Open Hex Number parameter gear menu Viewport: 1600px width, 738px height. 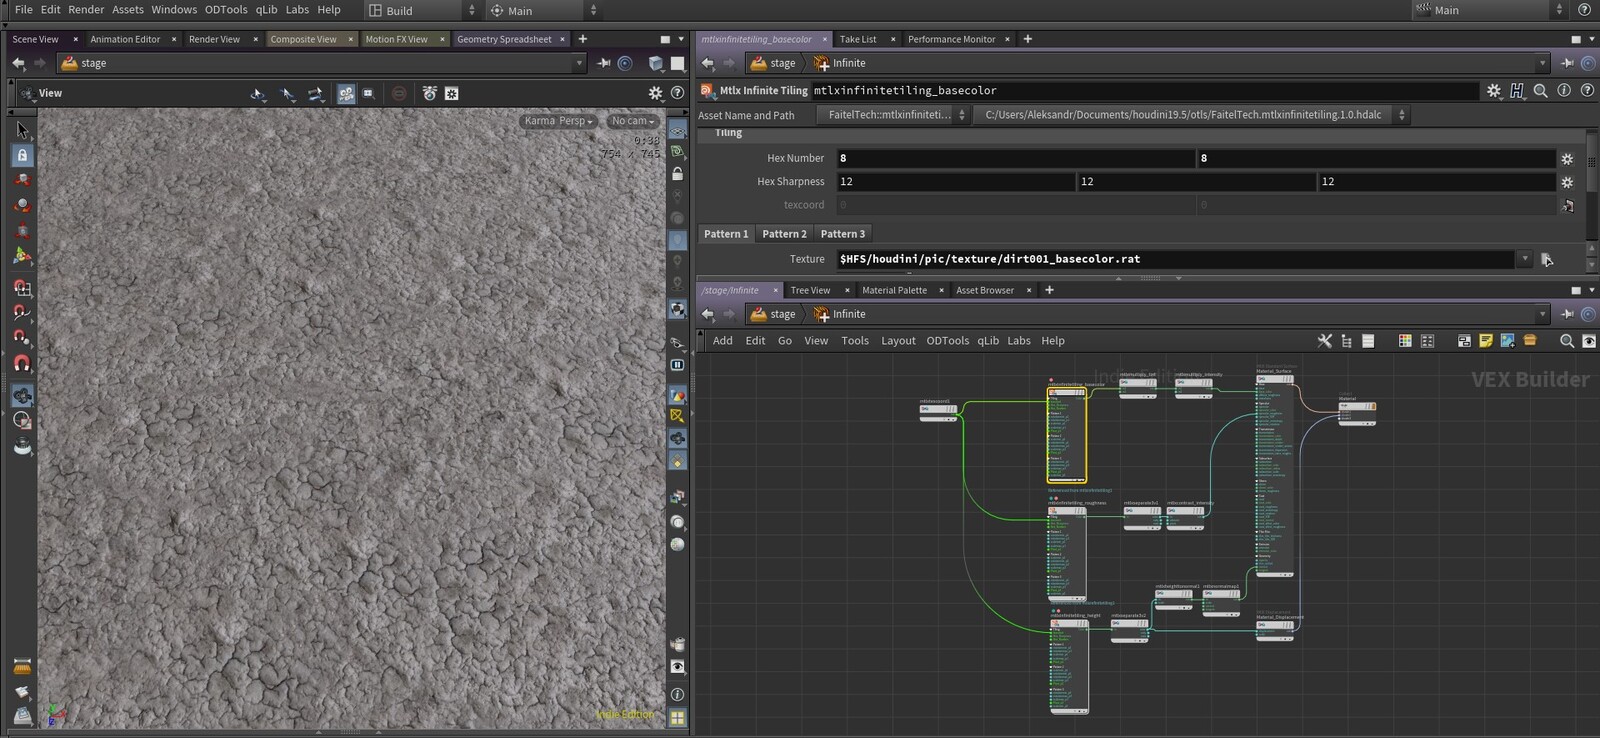pyautogui.click(x=1567, y=159)
